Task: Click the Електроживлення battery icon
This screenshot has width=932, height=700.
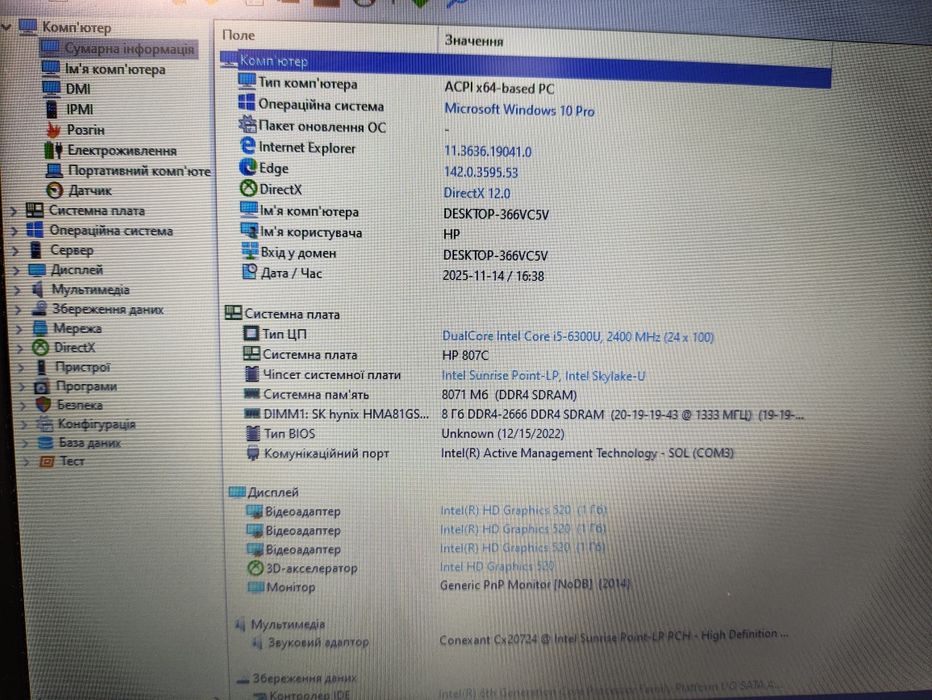Action: [x=53, y=150]
